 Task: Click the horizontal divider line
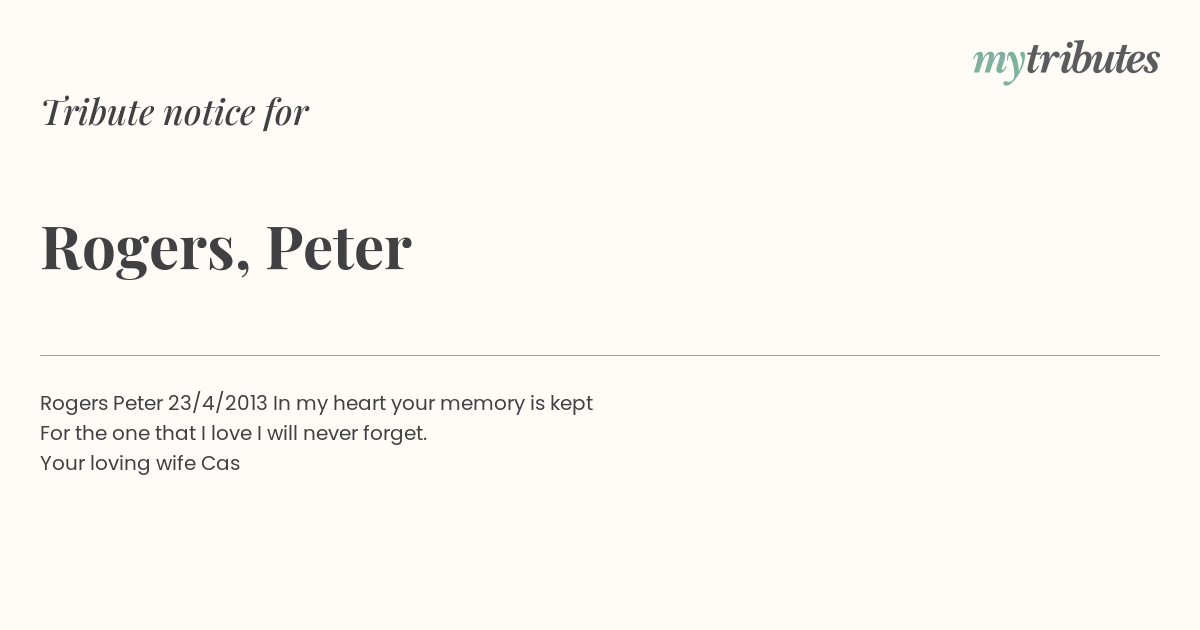pyautogui.click(x=600, y=355)
